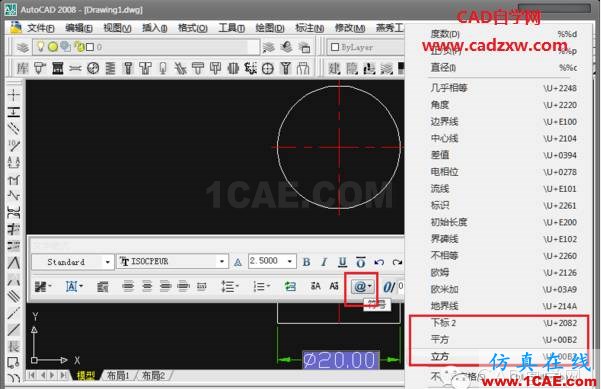Select the Distribute text alignment icon
Image resolution: width=601 pixels, height=389 pixels.
202,286
